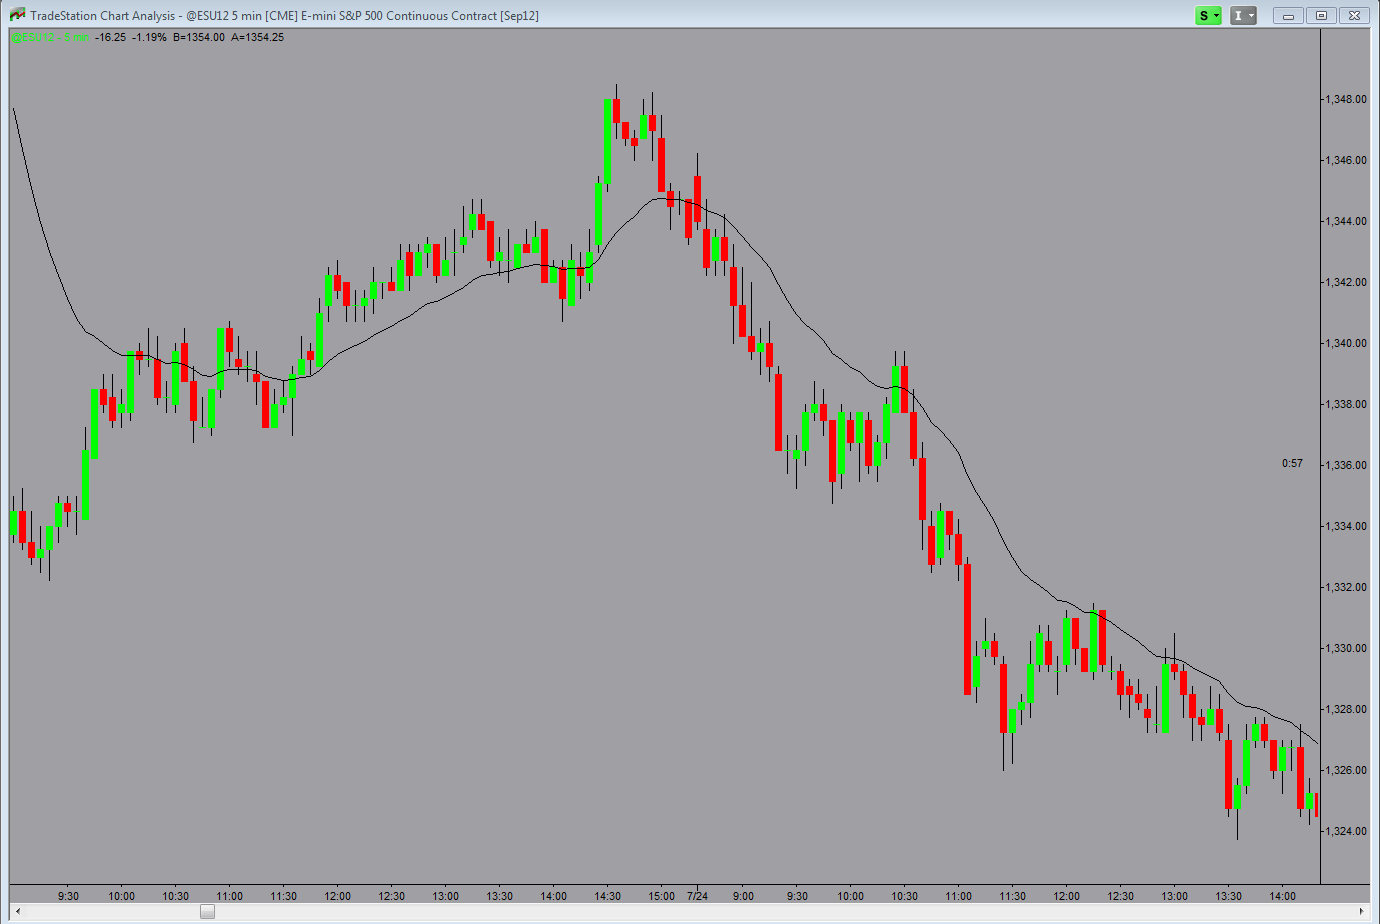1380x924 pixels.
Task: Click the 1,334.00 price axis label
Action: 1346,526
